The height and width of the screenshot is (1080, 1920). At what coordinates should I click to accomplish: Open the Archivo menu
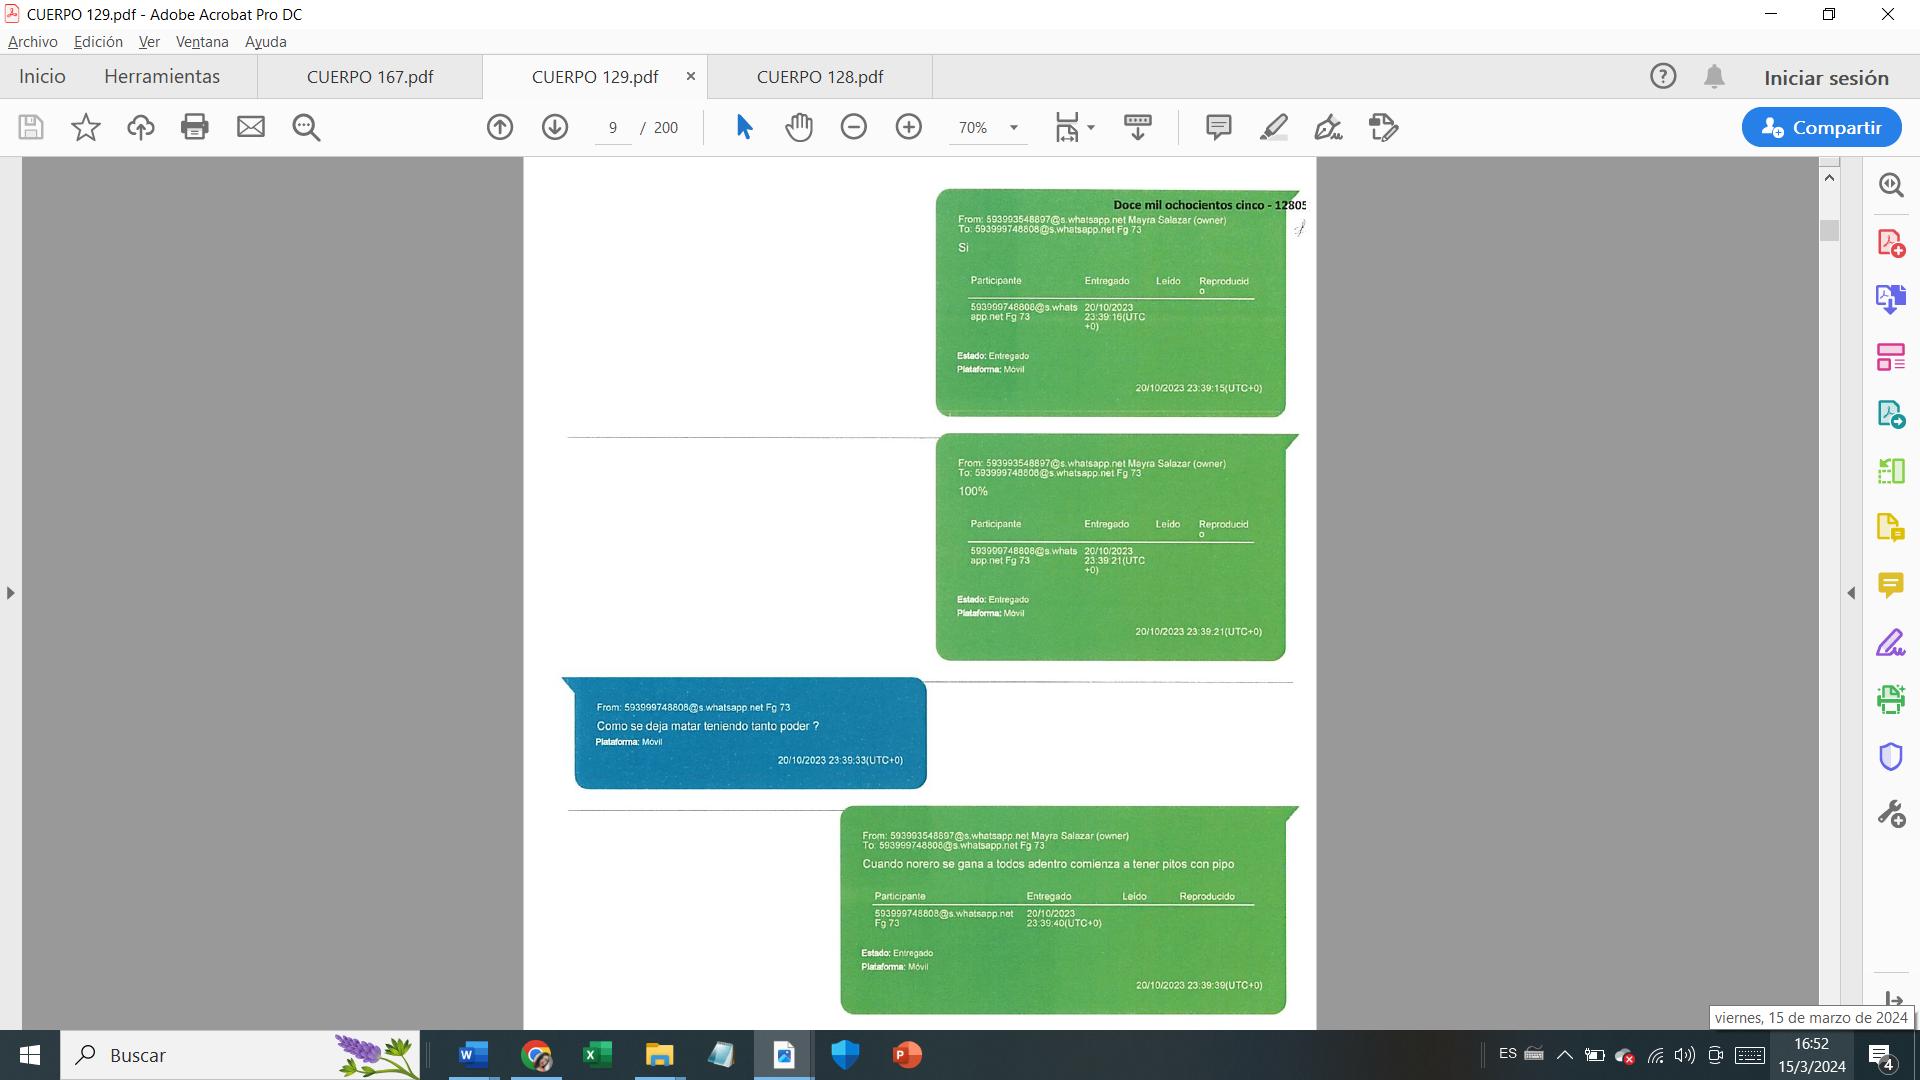coord(33,42)
